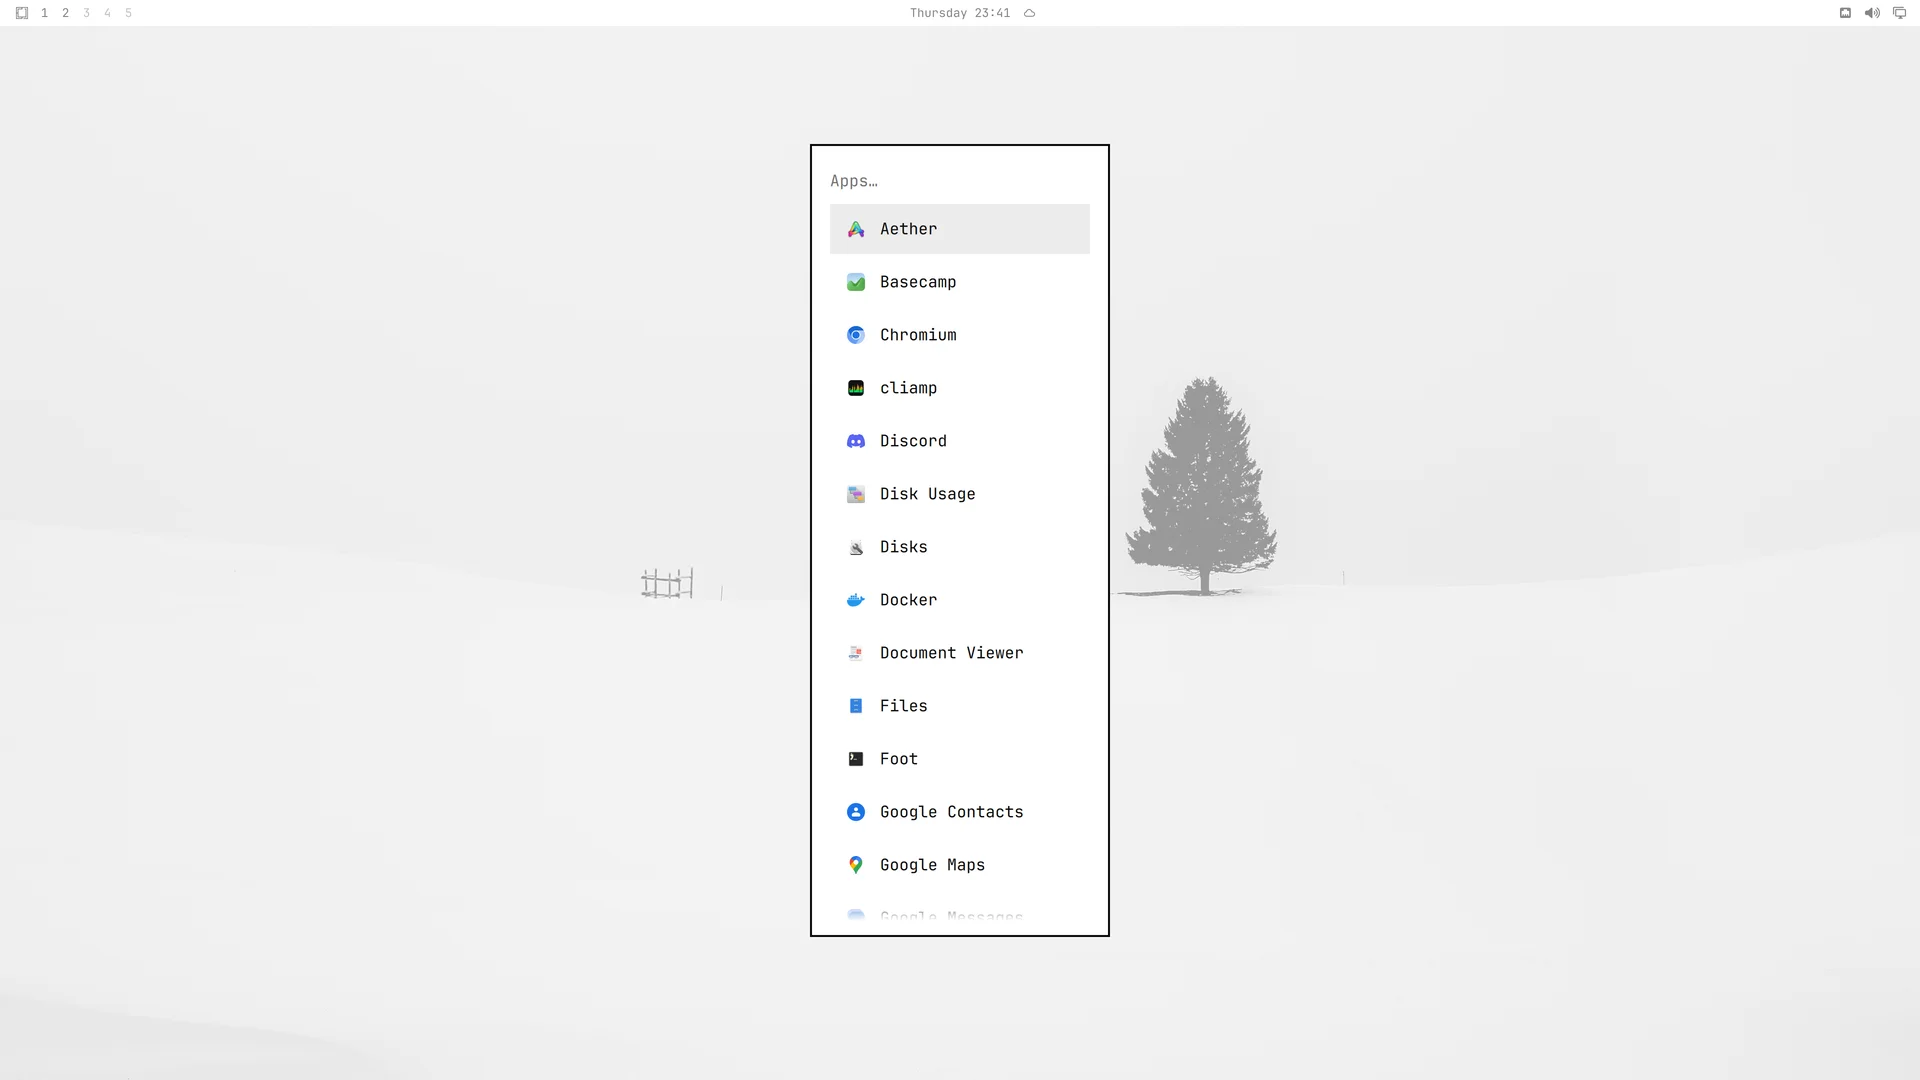Click the weather cloud icon by clock
1920x1080 pixels.
point(1029,13)
